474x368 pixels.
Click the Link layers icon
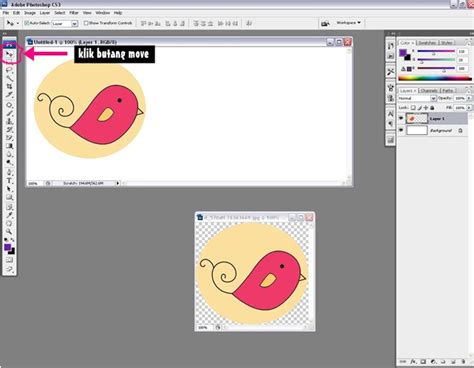pos(403,361)
